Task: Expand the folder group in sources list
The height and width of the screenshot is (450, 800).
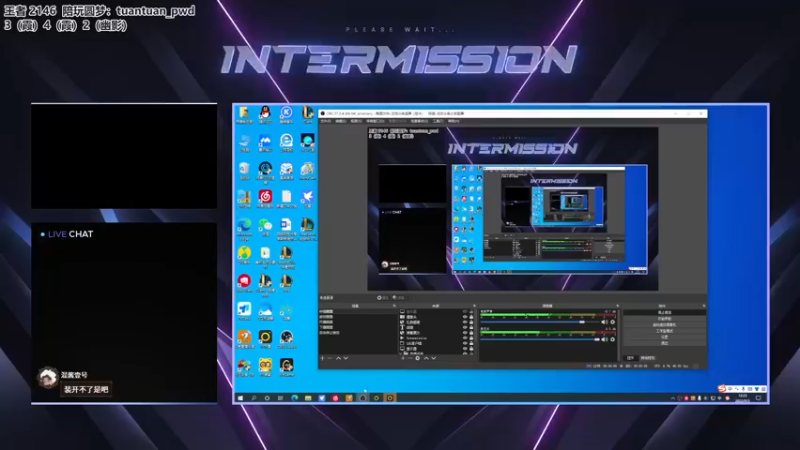Action: point(401,354)
